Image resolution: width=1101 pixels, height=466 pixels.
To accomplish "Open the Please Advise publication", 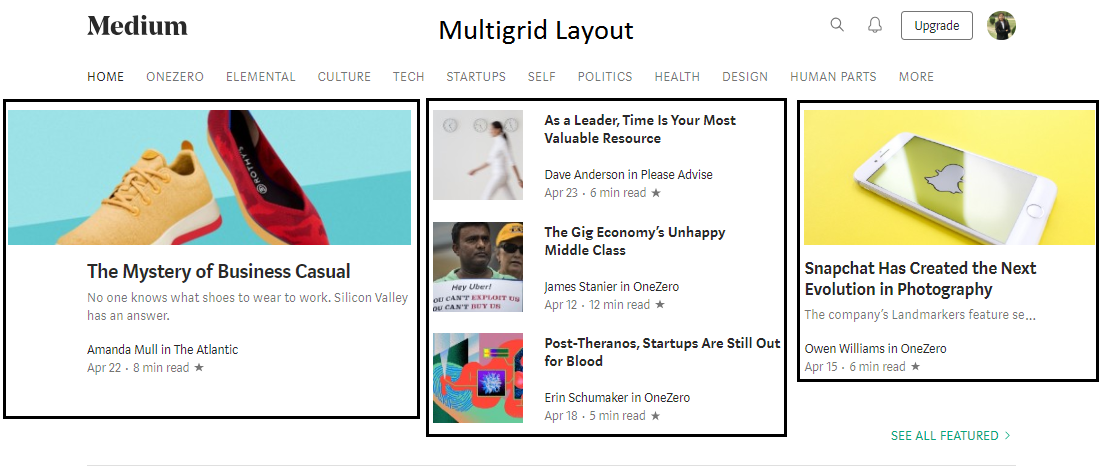I will (x=676, y=175).
